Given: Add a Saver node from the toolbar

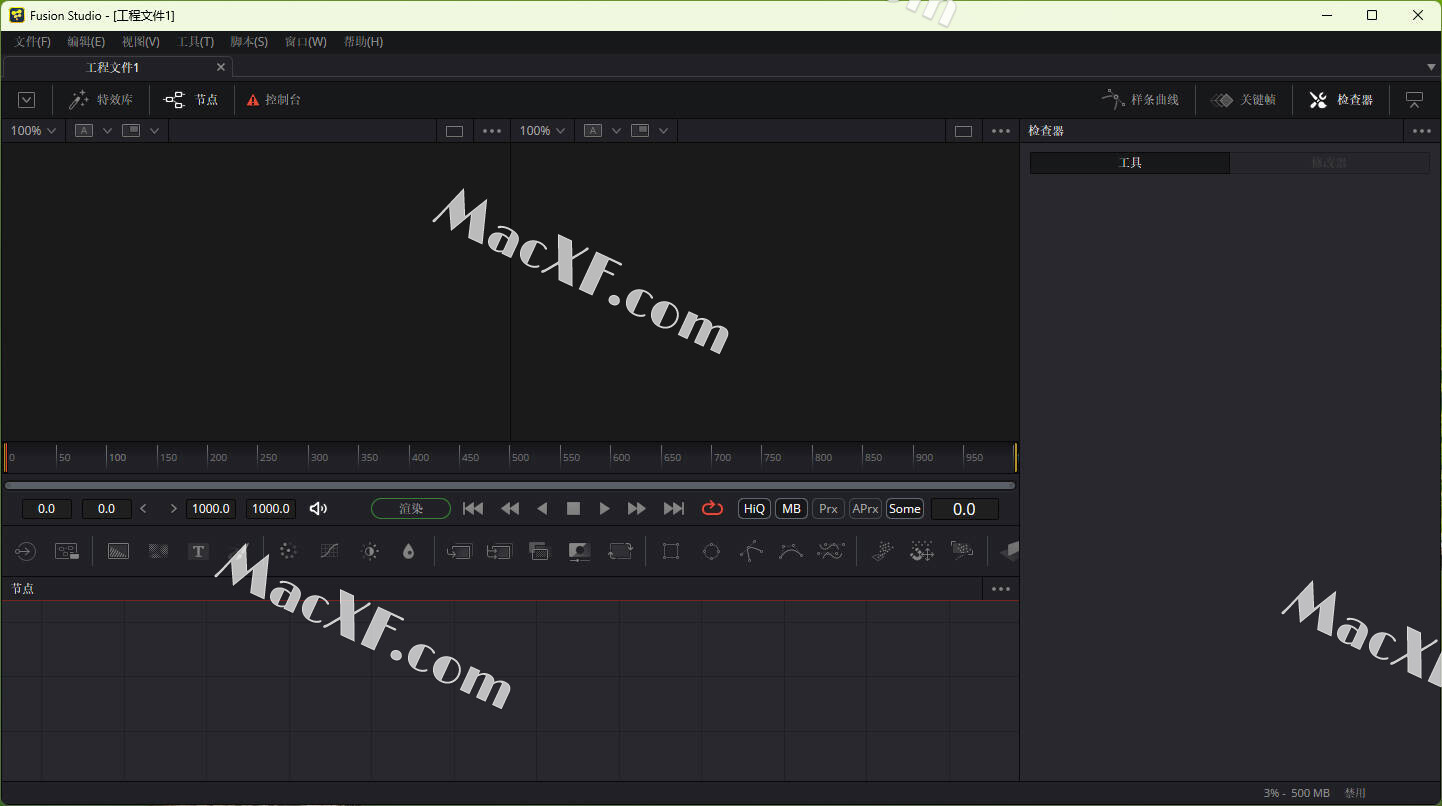Looking at the screenshot, I should [x=67, y=551].
